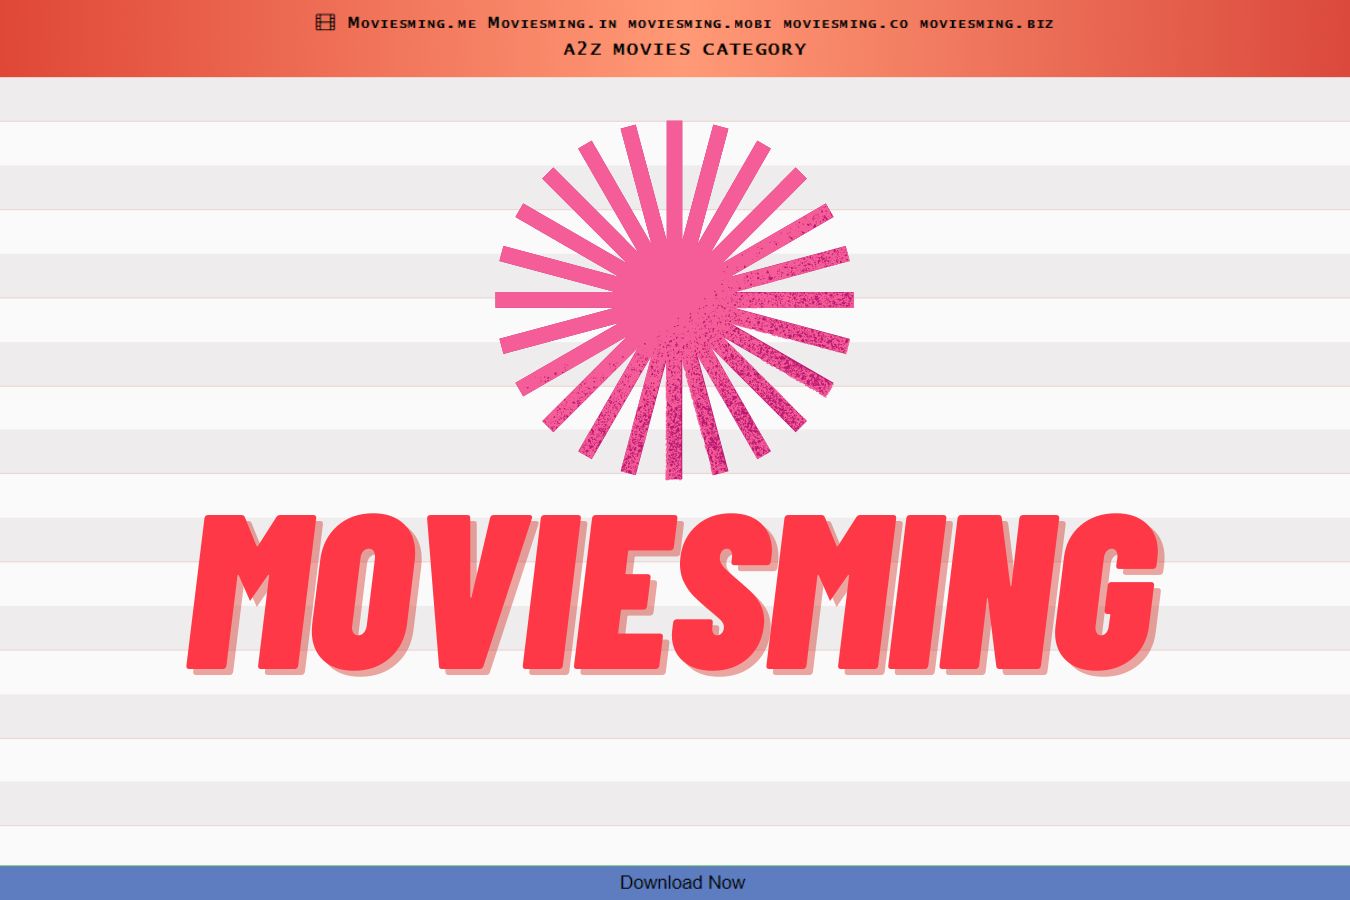Screen dimensions: 1350x900
Task: Click the Download Now button
Action: click(x=675, y=883)
